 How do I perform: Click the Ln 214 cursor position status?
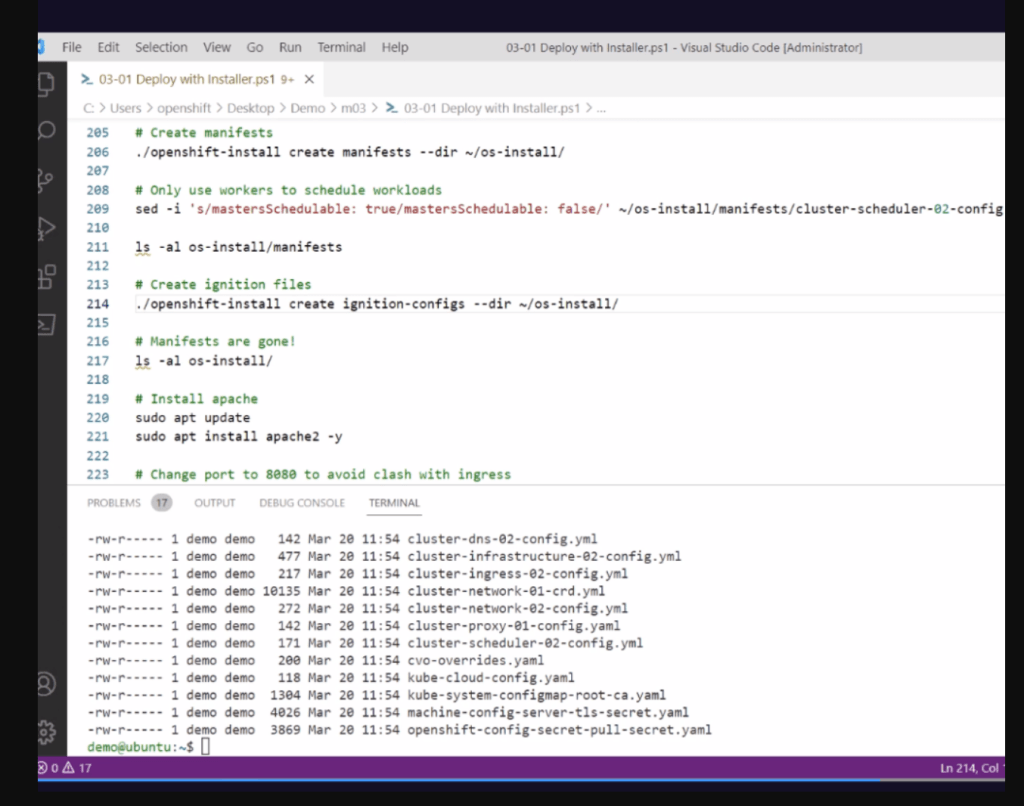(x=970, y=768)
